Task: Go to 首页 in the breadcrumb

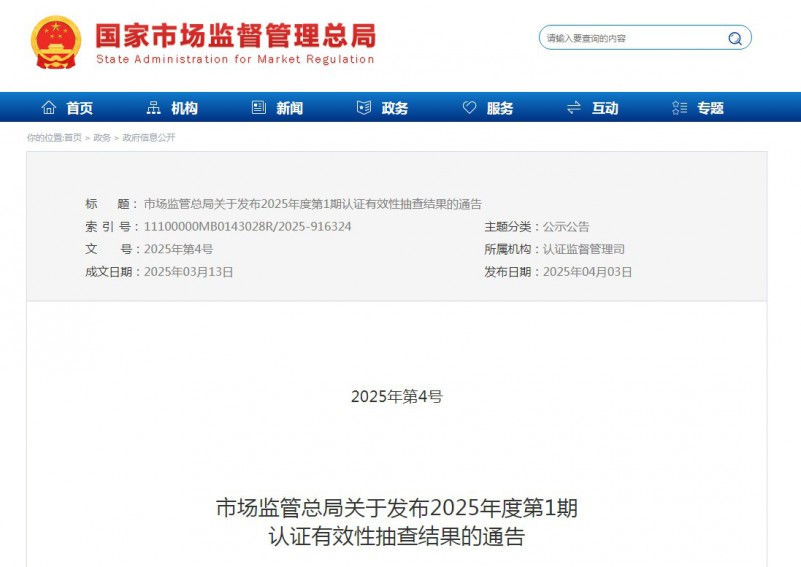Action: 73,137
